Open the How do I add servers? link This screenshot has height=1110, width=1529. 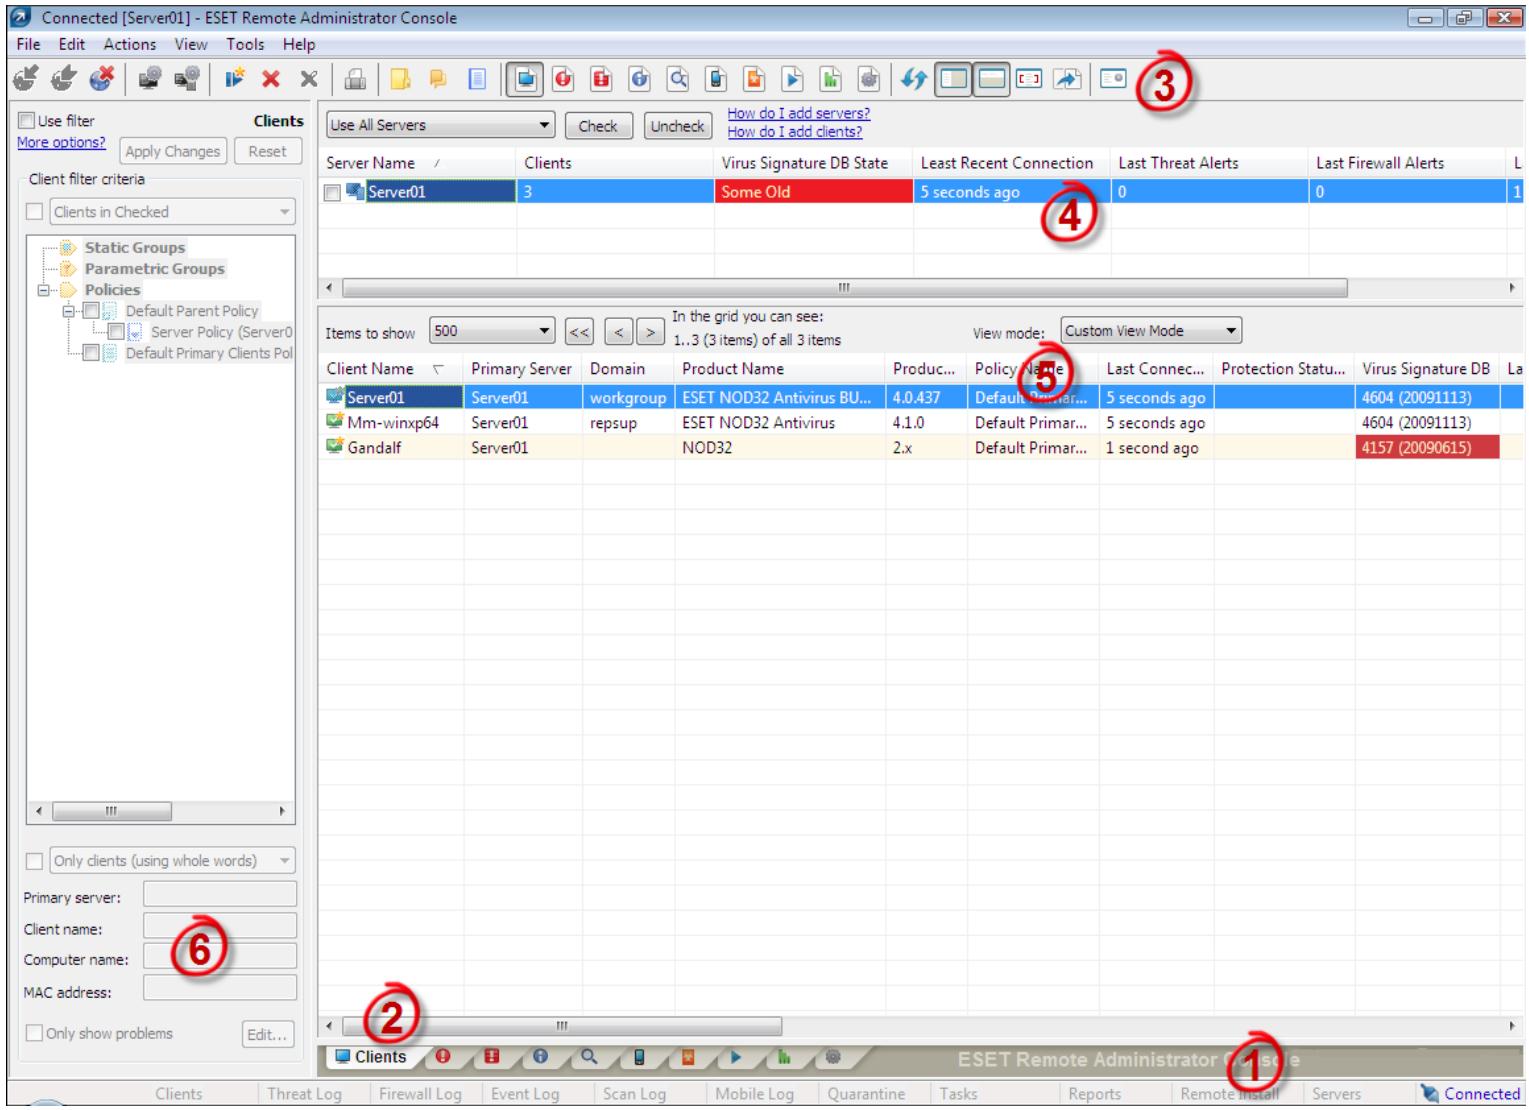click(x=798, y=114)
